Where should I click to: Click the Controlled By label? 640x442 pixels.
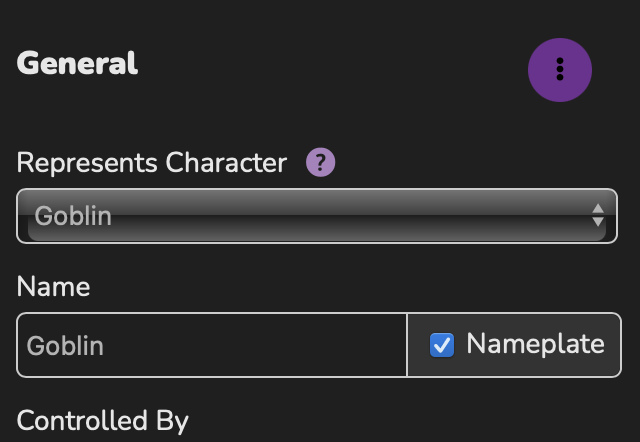pyautogui.click(x=102, y=421)
